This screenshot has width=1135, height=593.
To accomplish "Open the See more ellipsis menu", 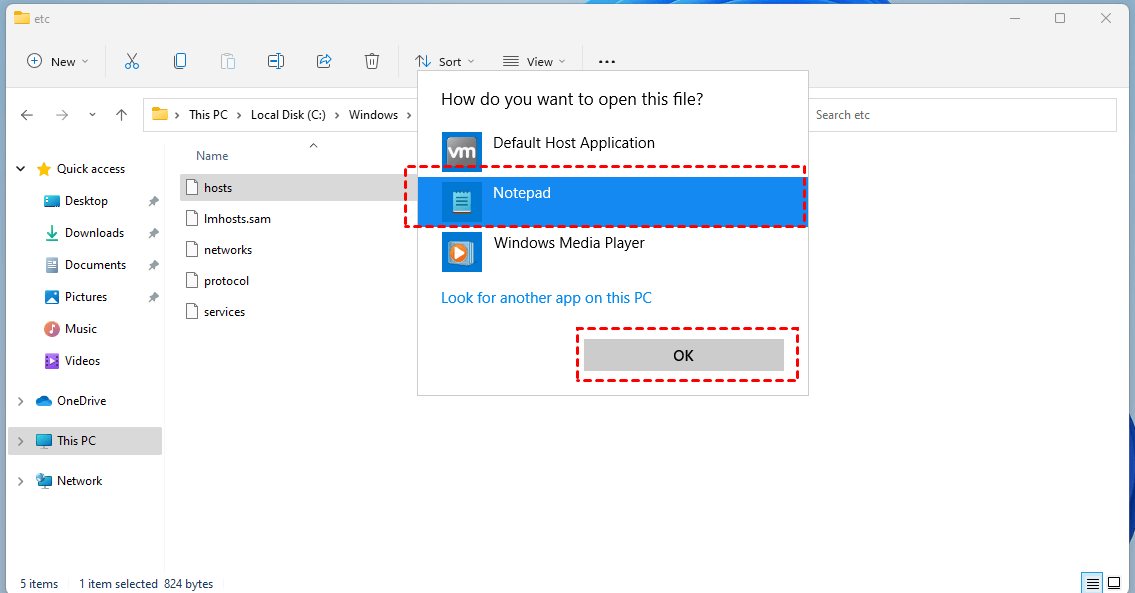I will point(607,61).
